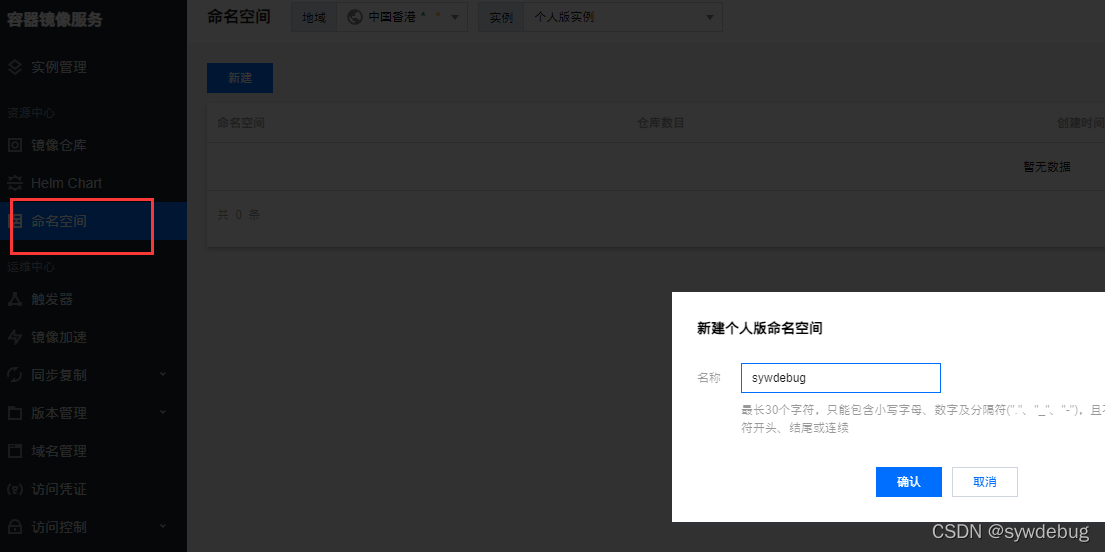Expand 访问控制 submenu chevron
Viewport: 1105px width, 552px height.
click(163, 526)
